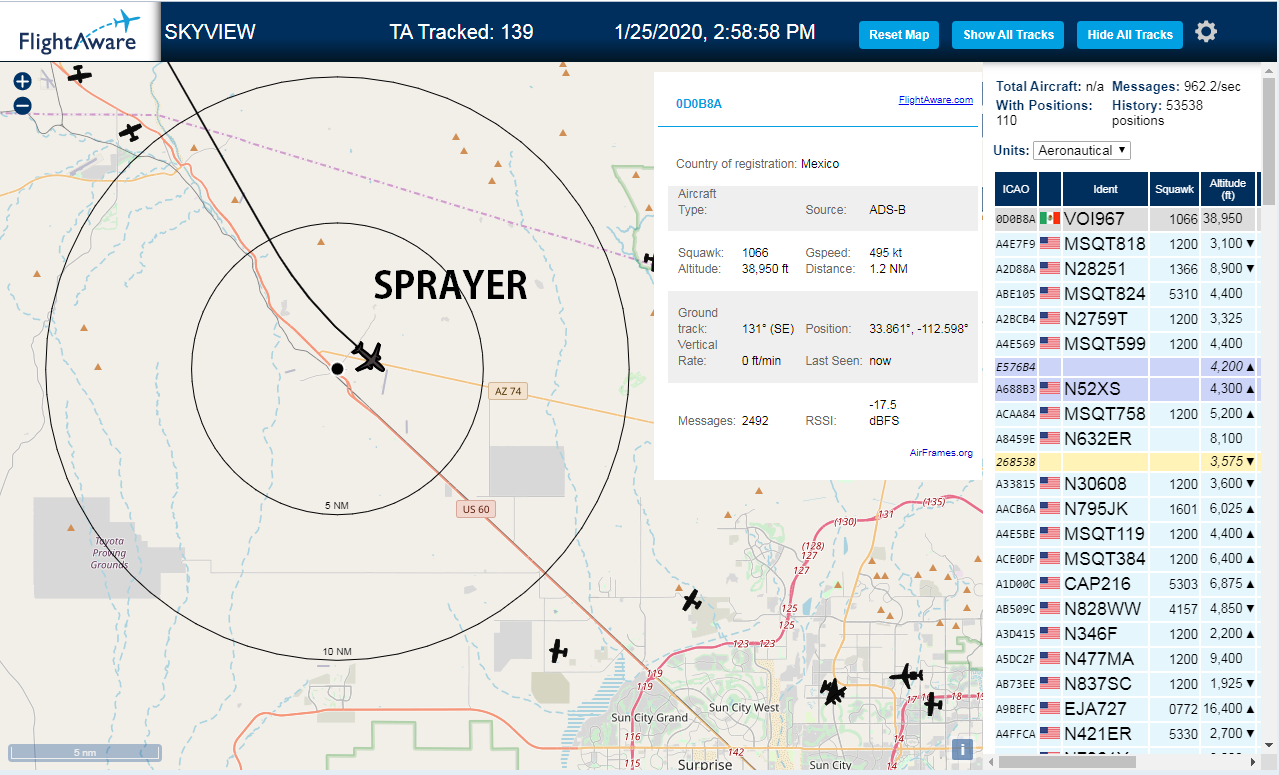Sort table by Squawk column

[1174, 188]
